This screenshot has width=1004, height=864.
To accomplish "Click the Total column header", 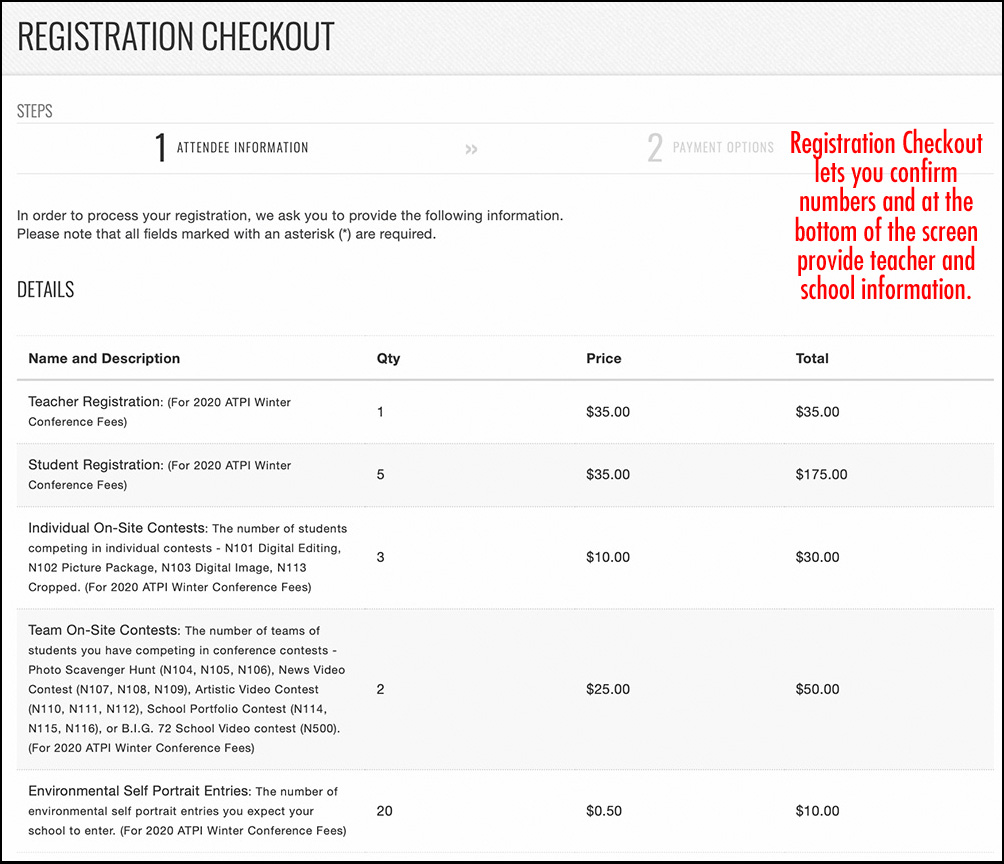I will coord(812,358).
